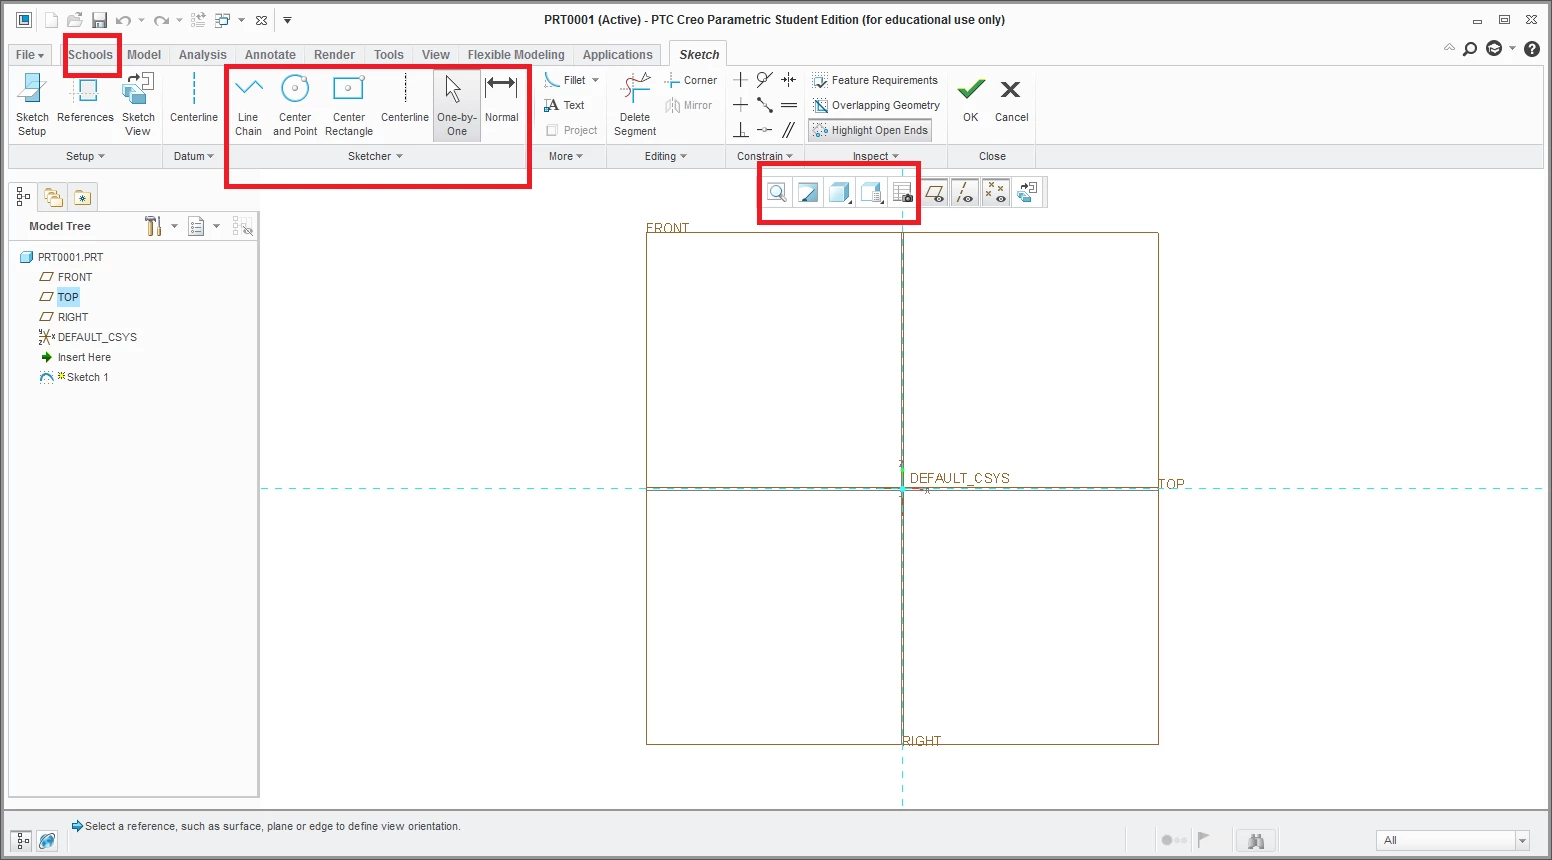This screenshot has width=1552, height=860.
Task: Apply the Equal constraint
Action: [x=789, y=105]
